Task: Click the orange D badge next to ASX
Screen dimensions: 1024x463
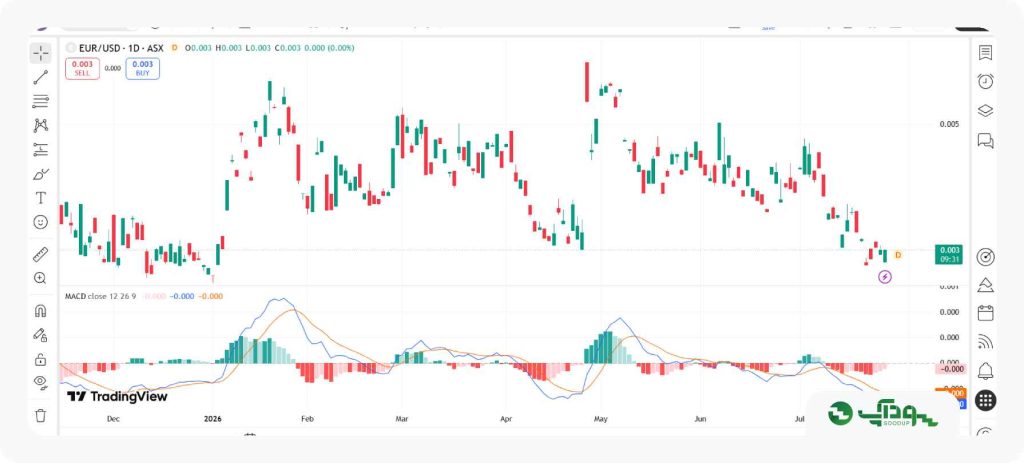Action: pos(174,48)
